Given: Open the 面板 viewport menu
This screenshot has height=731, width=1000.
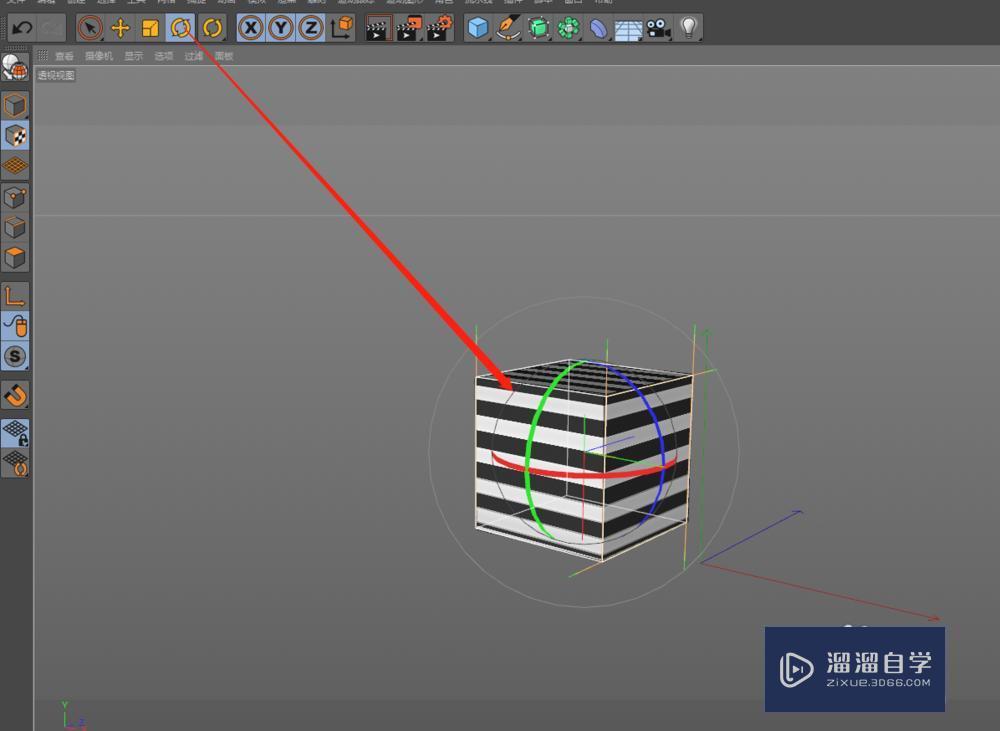Looking at the screenshot, I should (224, 56).
